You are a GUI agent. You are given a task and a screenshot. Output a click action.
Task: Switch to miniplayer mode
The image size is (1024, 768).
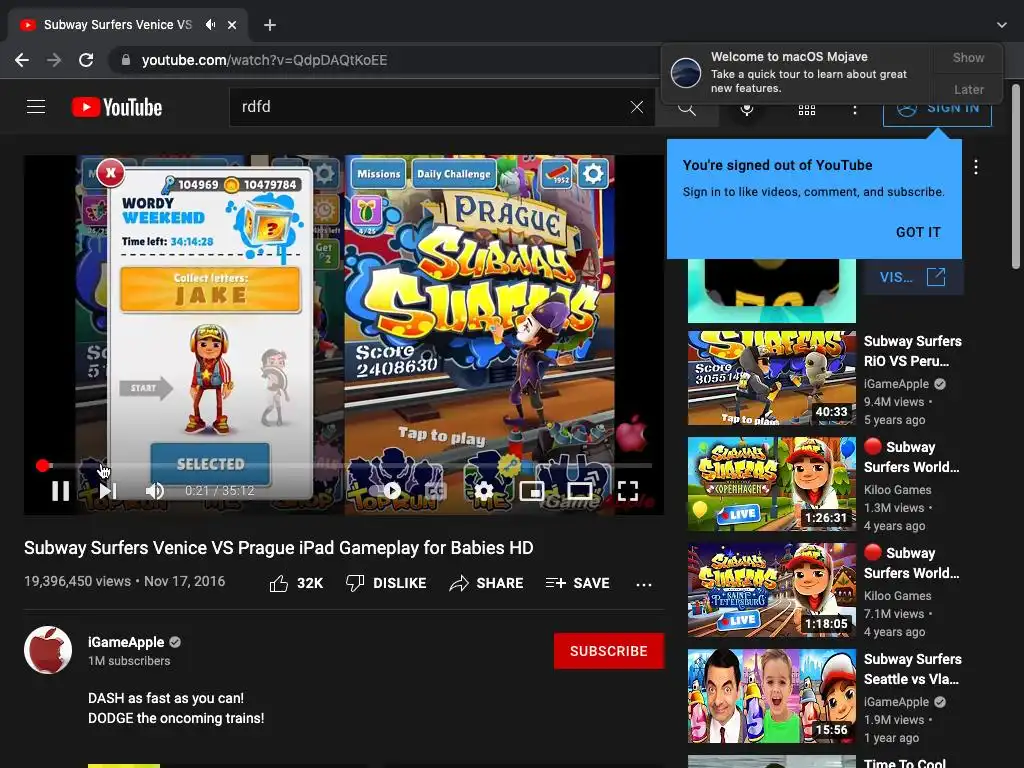[532, 490]
